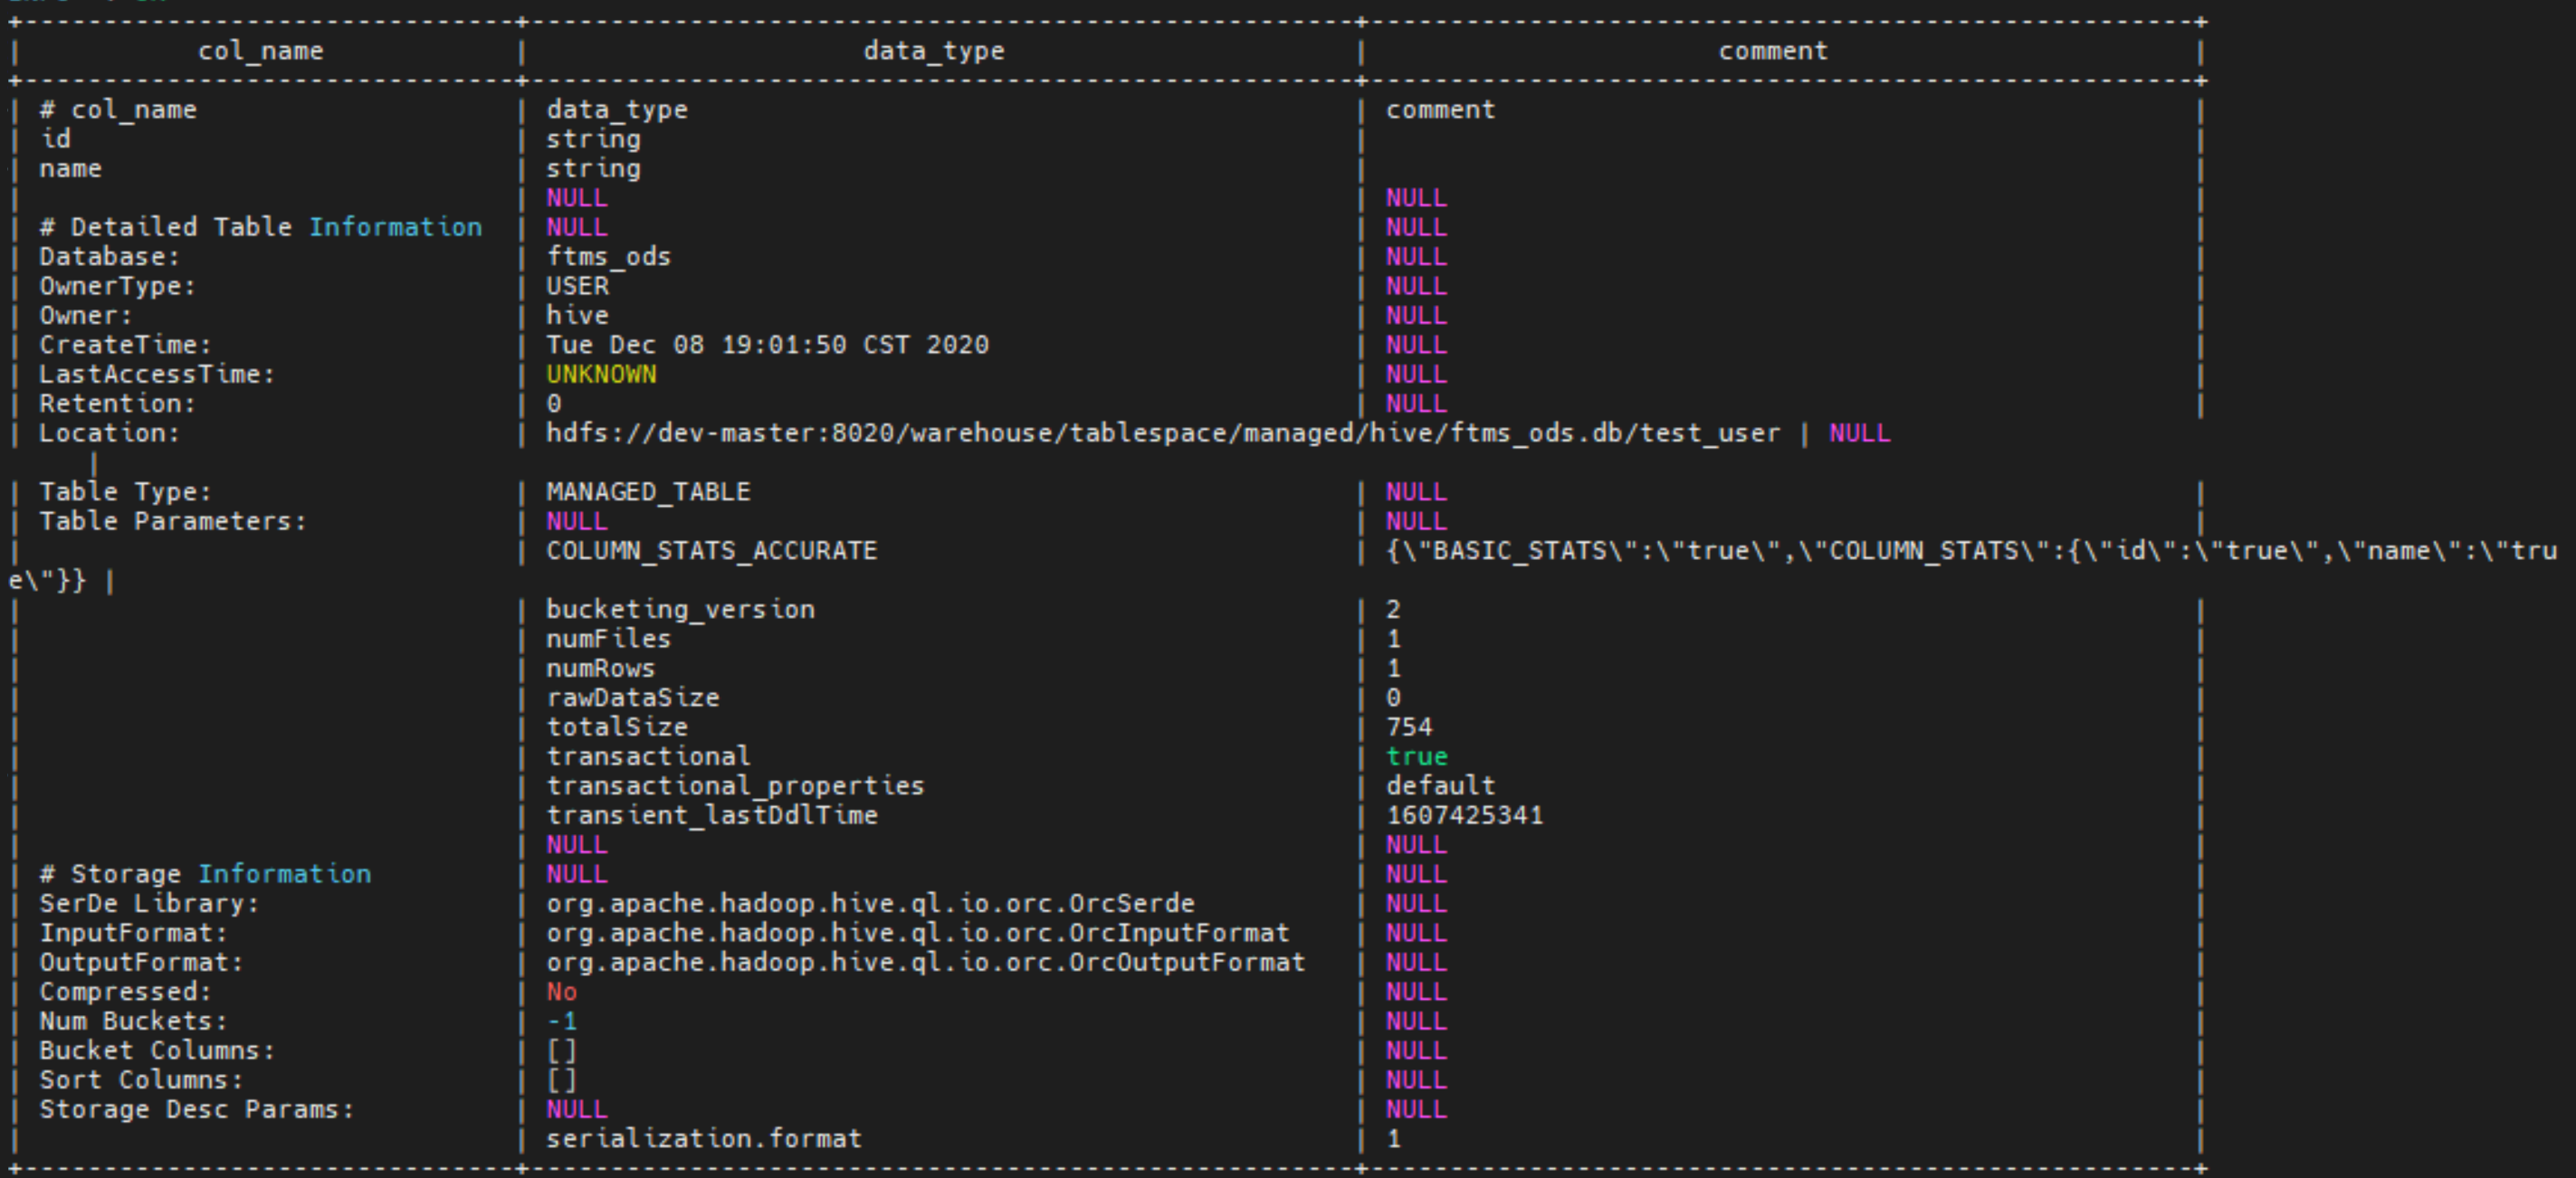Click the serialization.format parameter
This screenshot has height=1178, width=2576.
pyautogui.click(x=703, y=1139)
